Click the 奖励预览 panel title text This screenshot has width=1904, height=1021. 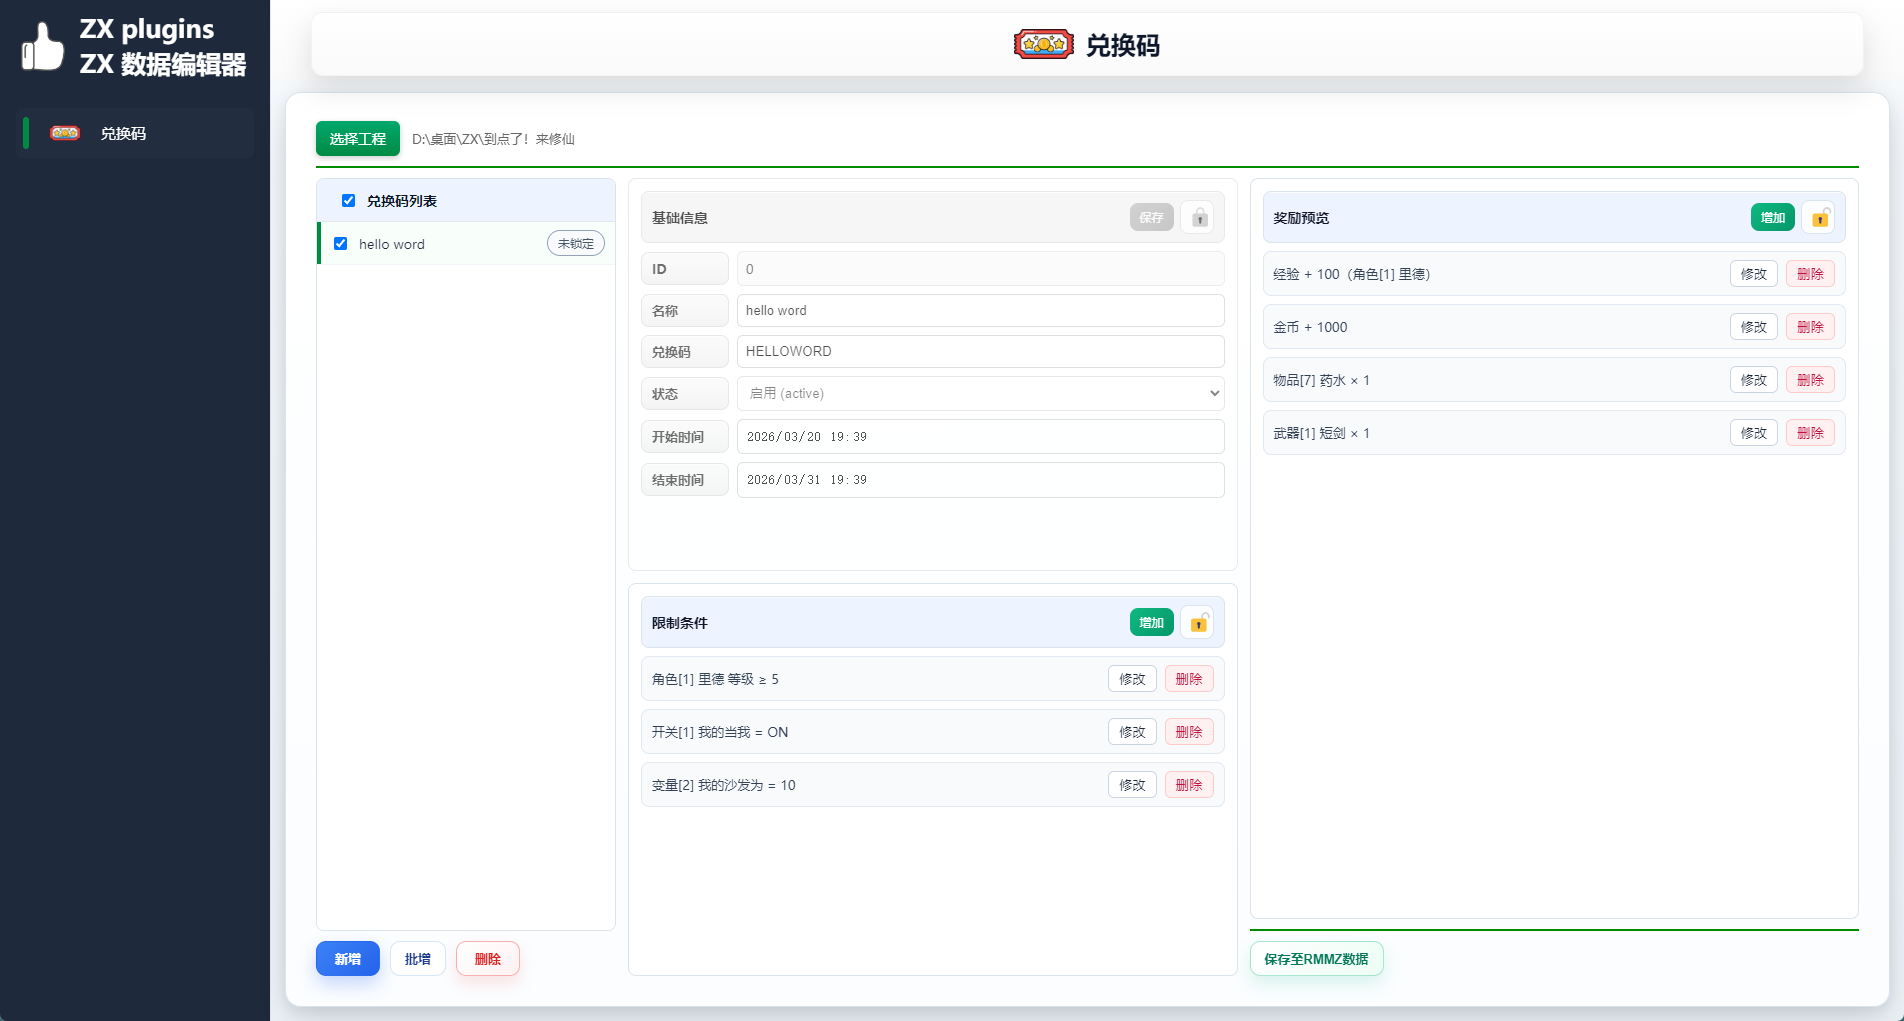point(1301,218)
